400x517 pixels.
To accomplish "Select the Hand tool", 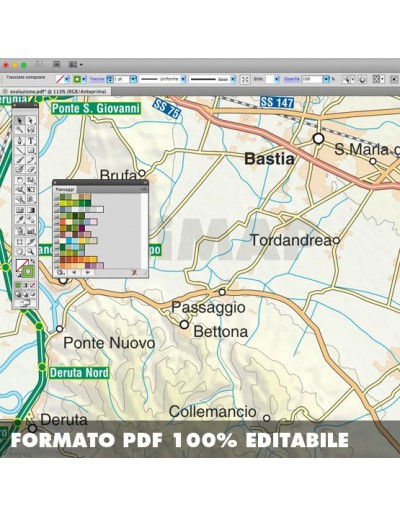I will (20, 251).
